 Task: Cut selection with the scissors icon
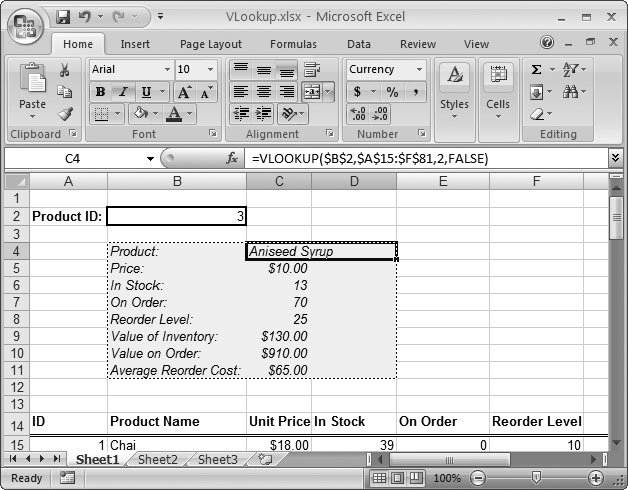click(64, 70)
